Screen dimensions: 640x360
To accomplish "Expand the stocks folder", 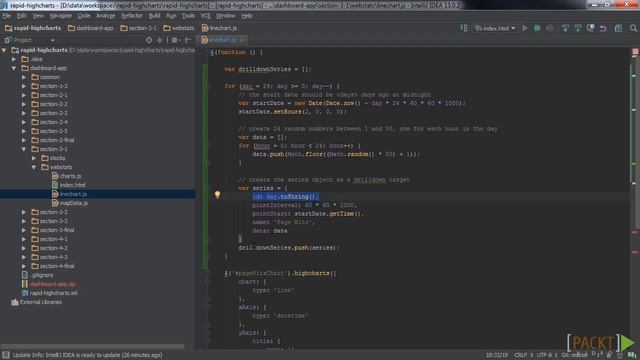I will 34,158.
